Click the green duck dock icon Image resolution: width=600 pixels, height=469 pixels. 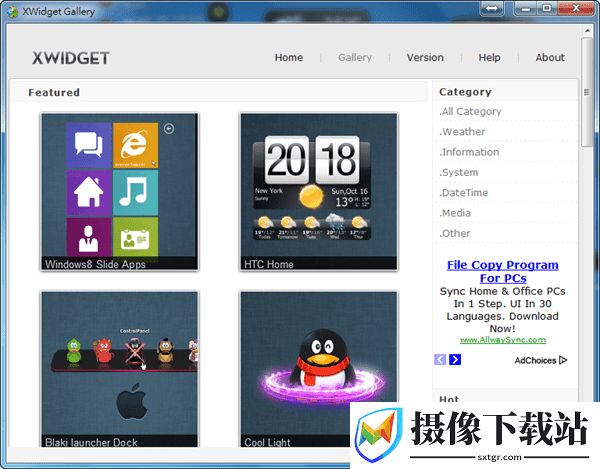74,350
